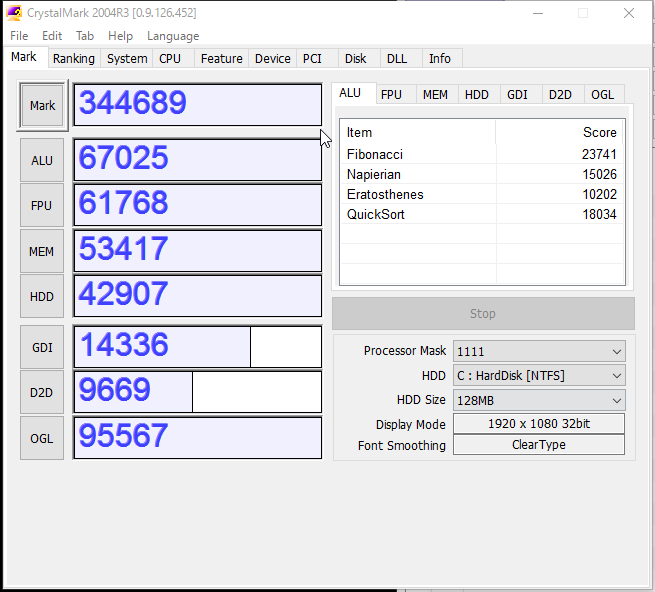The image size is (655, 592).
Task: Show the FPU score details tab
Action: pyautogui.click(x=391, y=95)
